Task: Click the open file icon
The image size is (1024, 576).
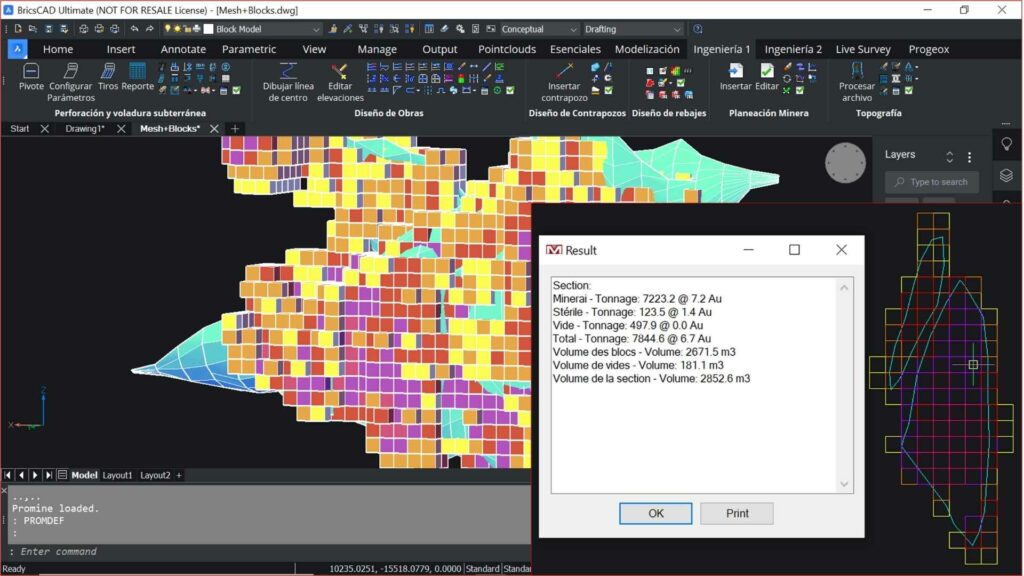Action: pyautogui.click(x=33, y=29)
